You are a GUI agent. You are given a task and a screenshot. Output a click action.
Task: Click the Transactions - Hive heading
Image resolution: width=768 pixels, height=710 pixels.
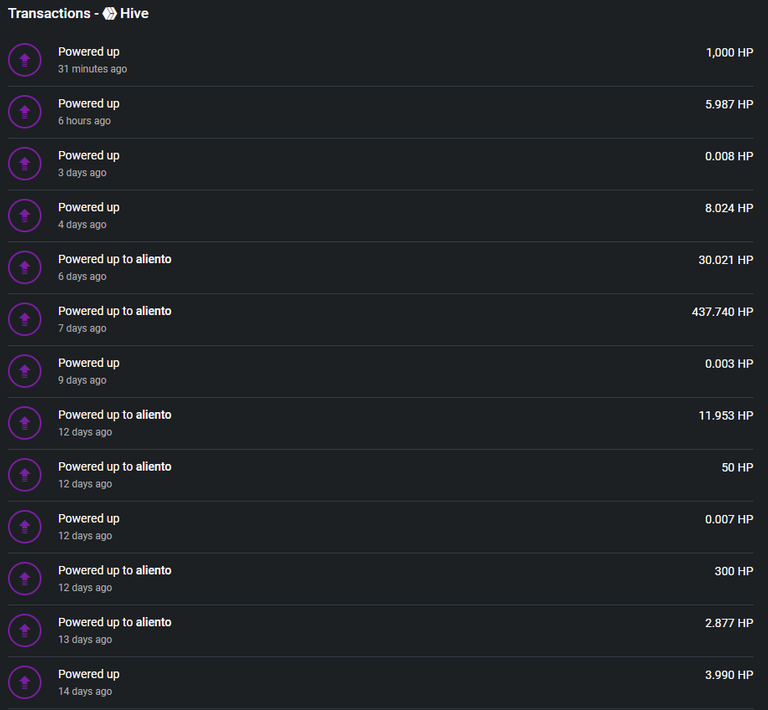(x=78, y=14)
